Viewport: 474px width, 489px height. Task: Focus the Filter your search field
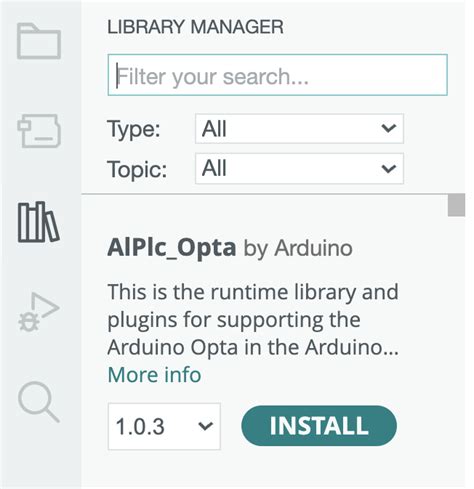coord(277,75)
